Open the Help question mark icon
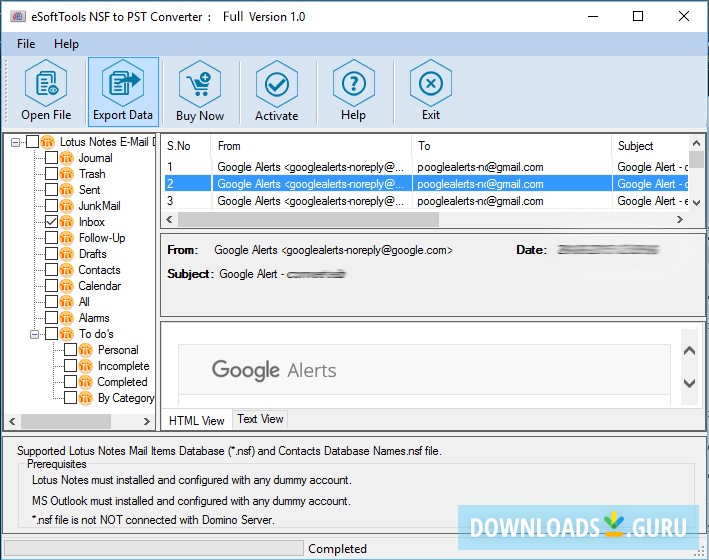Image resolution: width=709 pixels, height=560 pixels. point(353,84)
